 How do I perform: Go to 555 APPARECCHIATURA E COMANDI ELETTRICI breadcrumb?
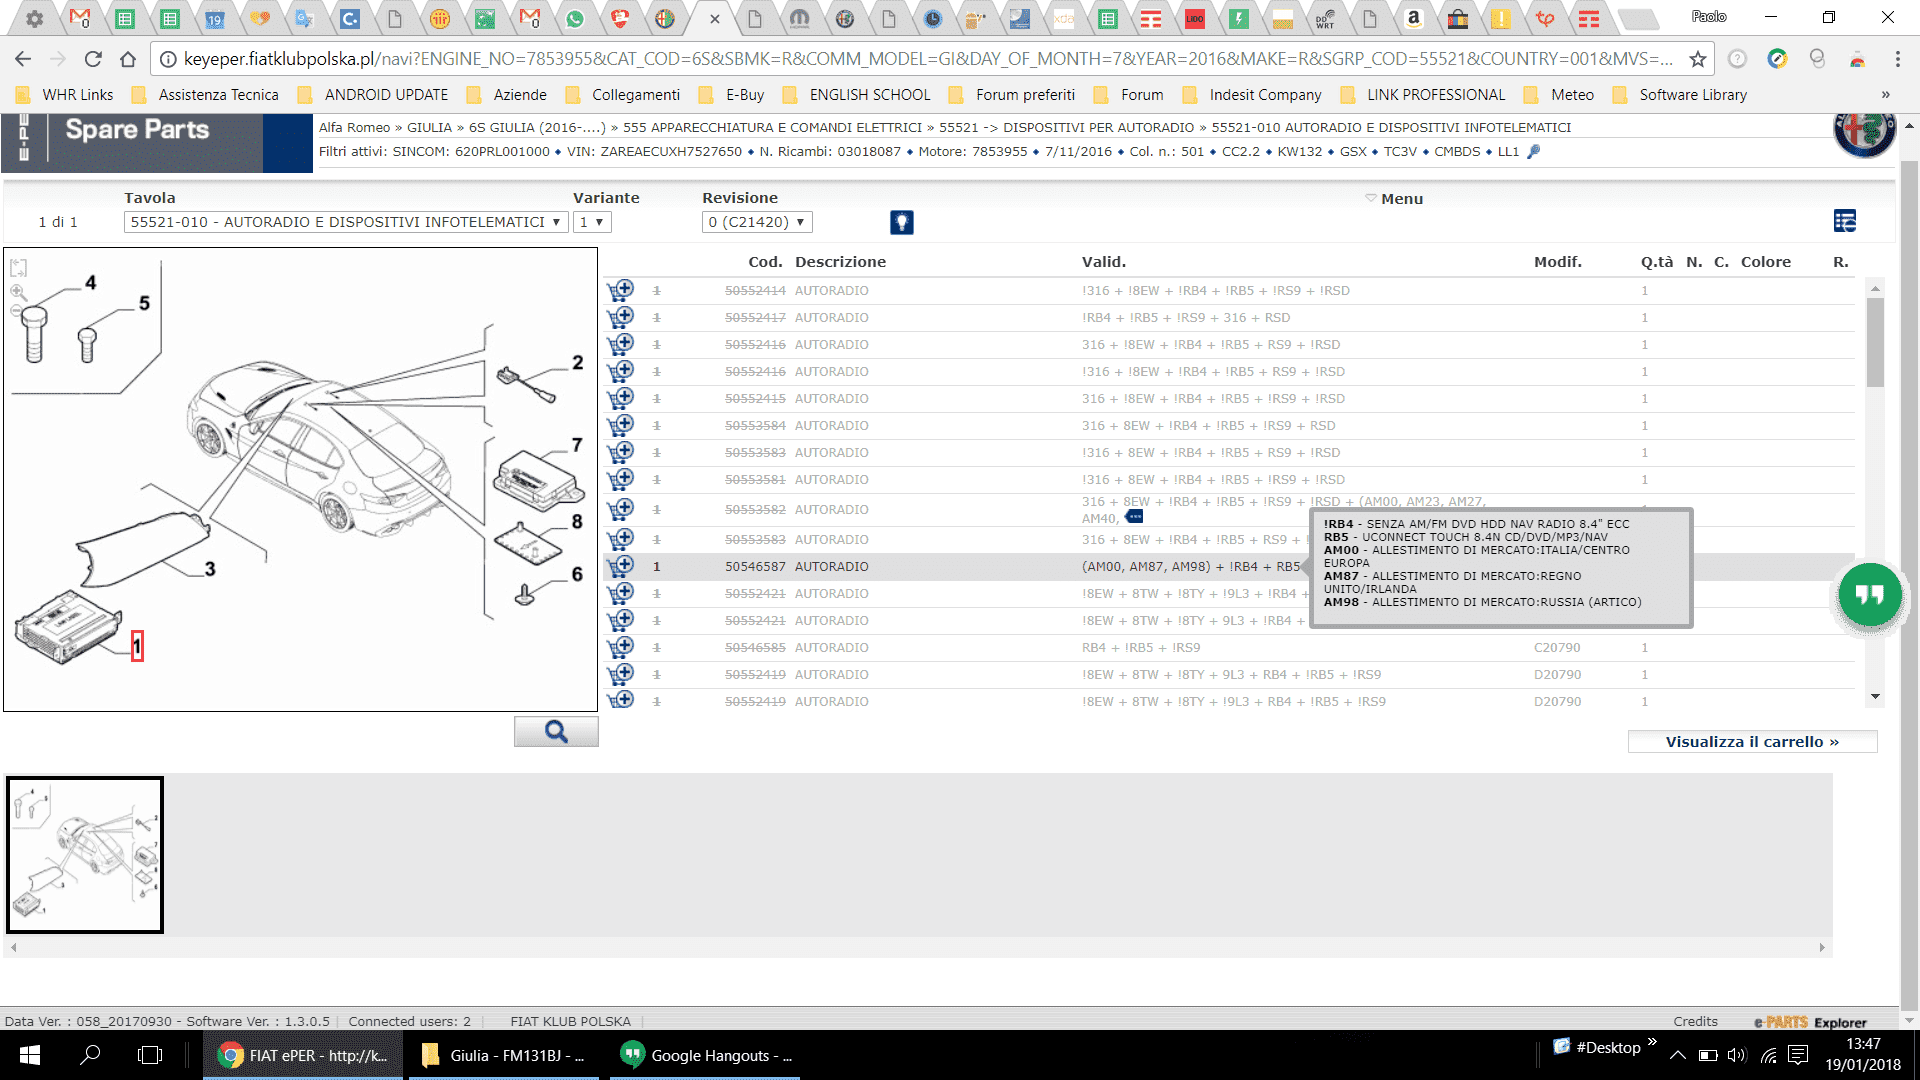coord(772,127)
